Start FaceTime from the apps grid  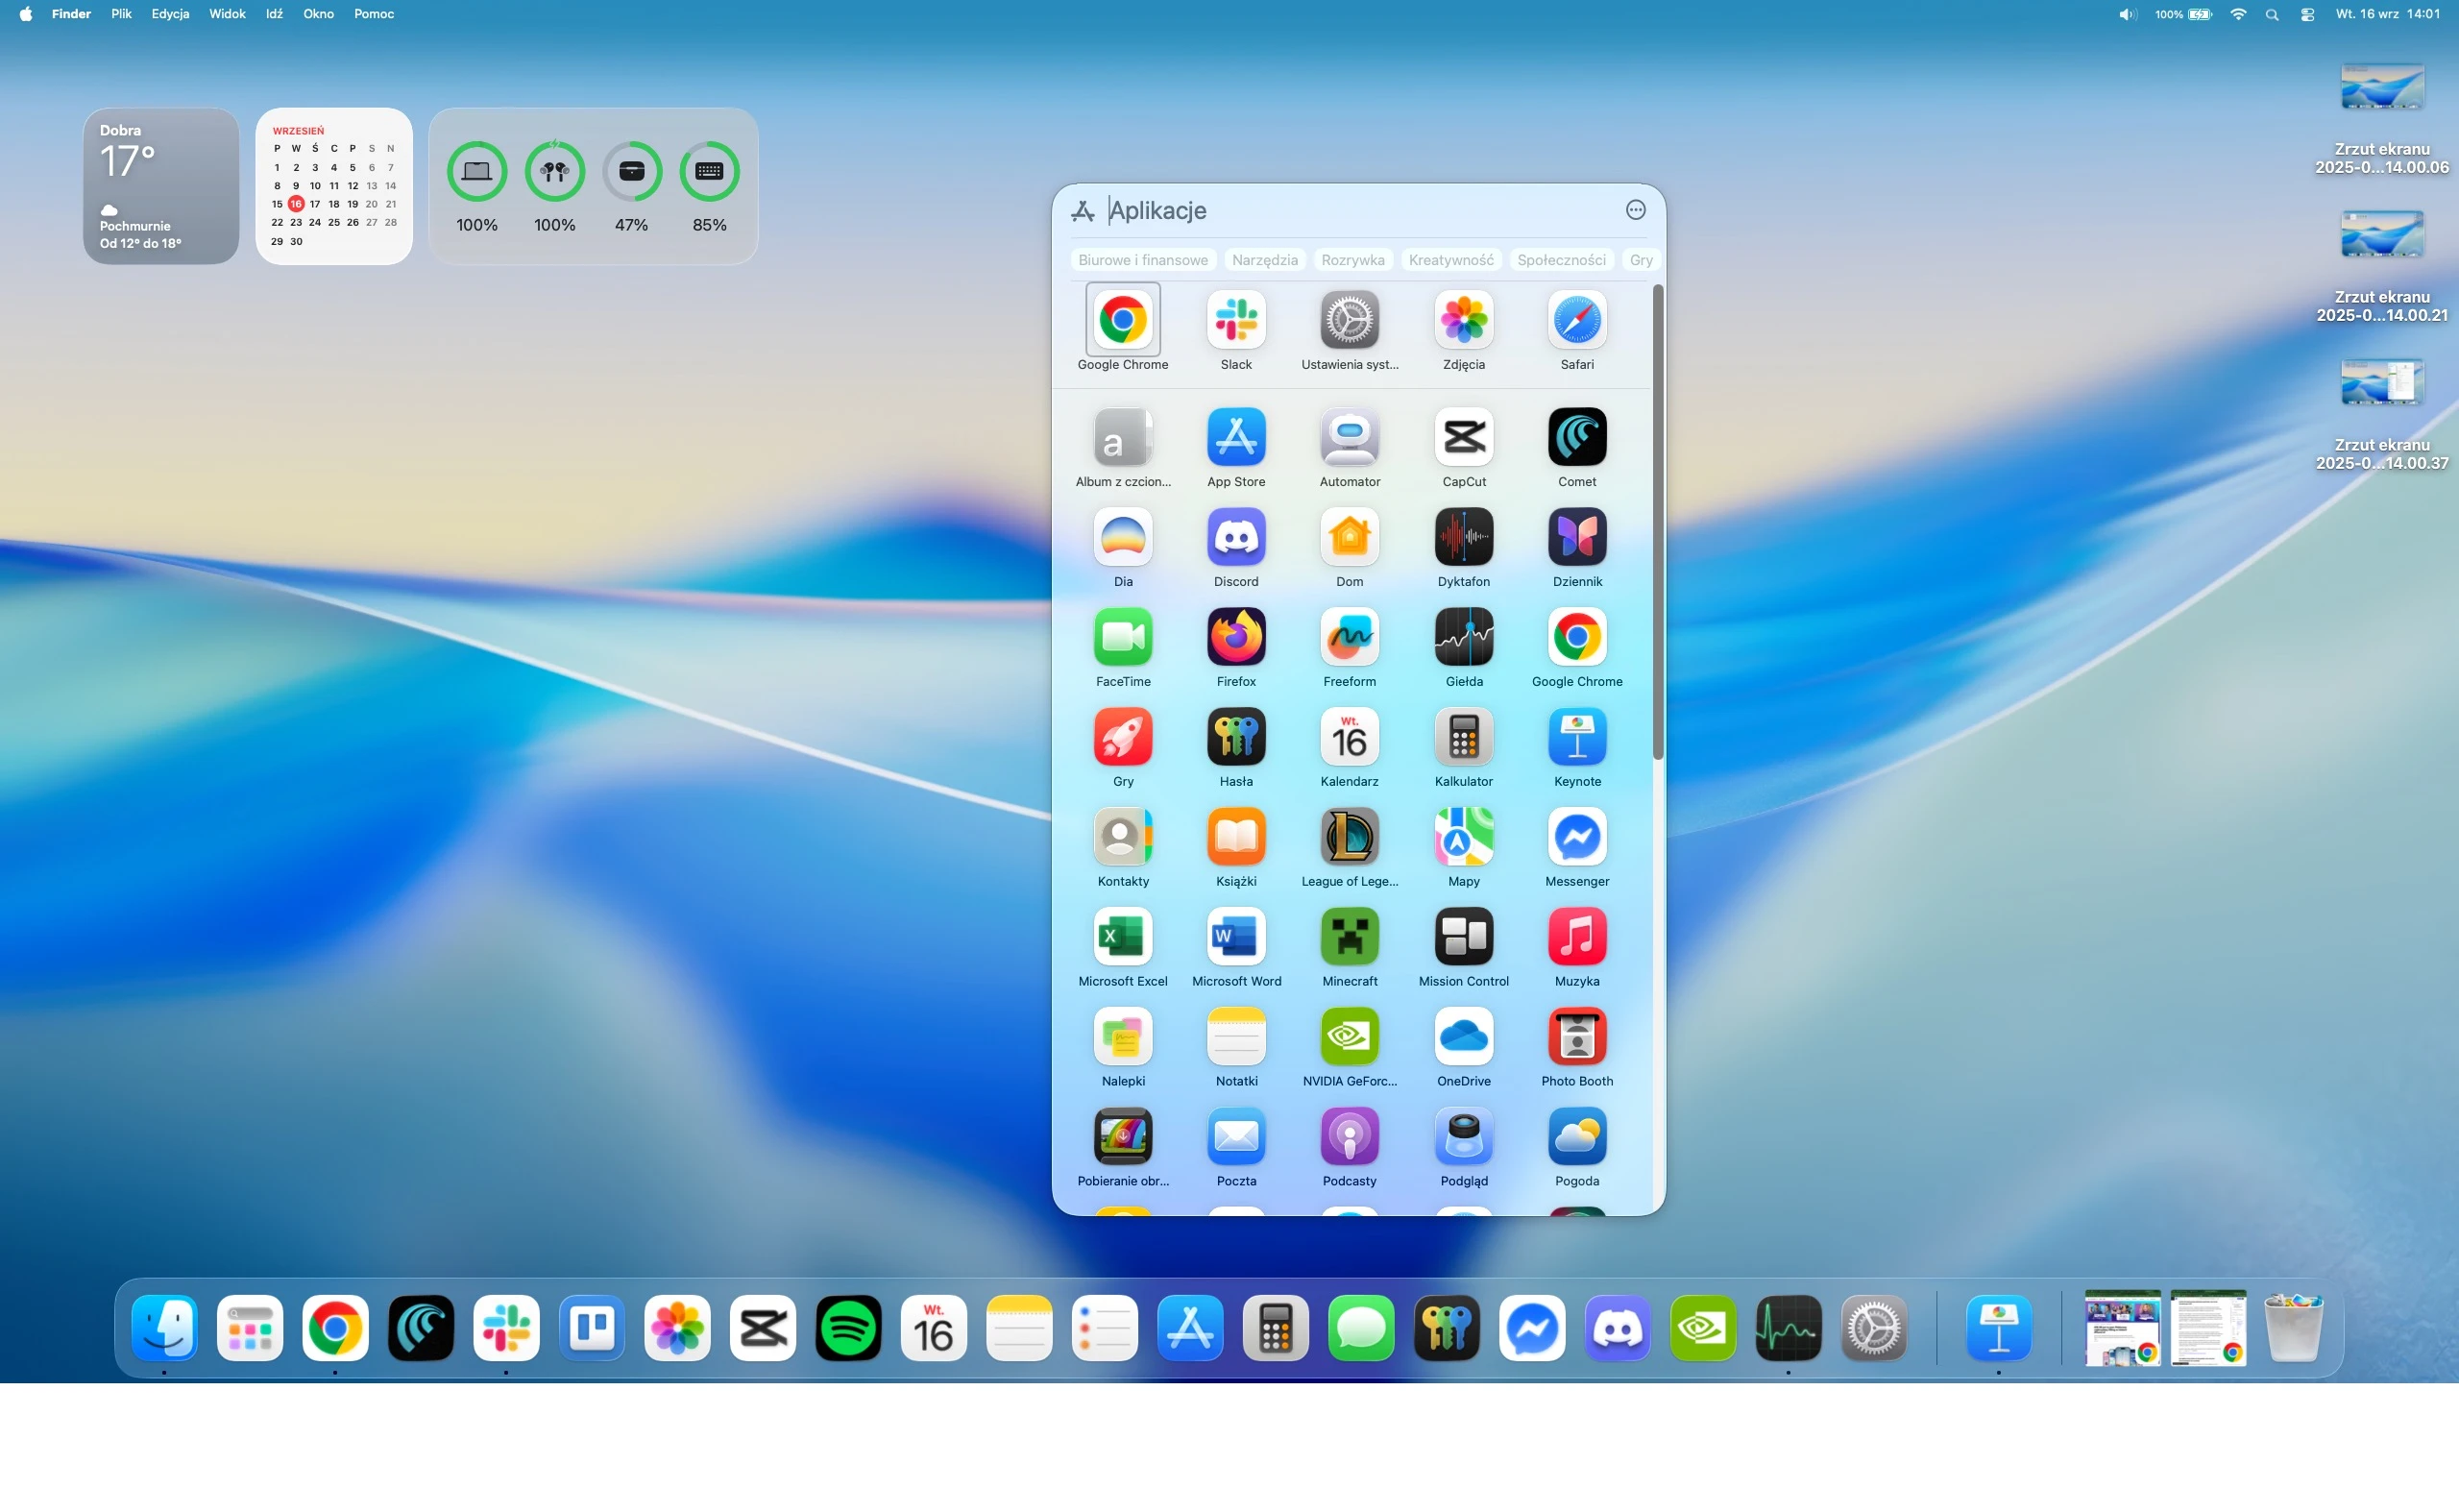pyautogui.click(x=1122, y=637)
